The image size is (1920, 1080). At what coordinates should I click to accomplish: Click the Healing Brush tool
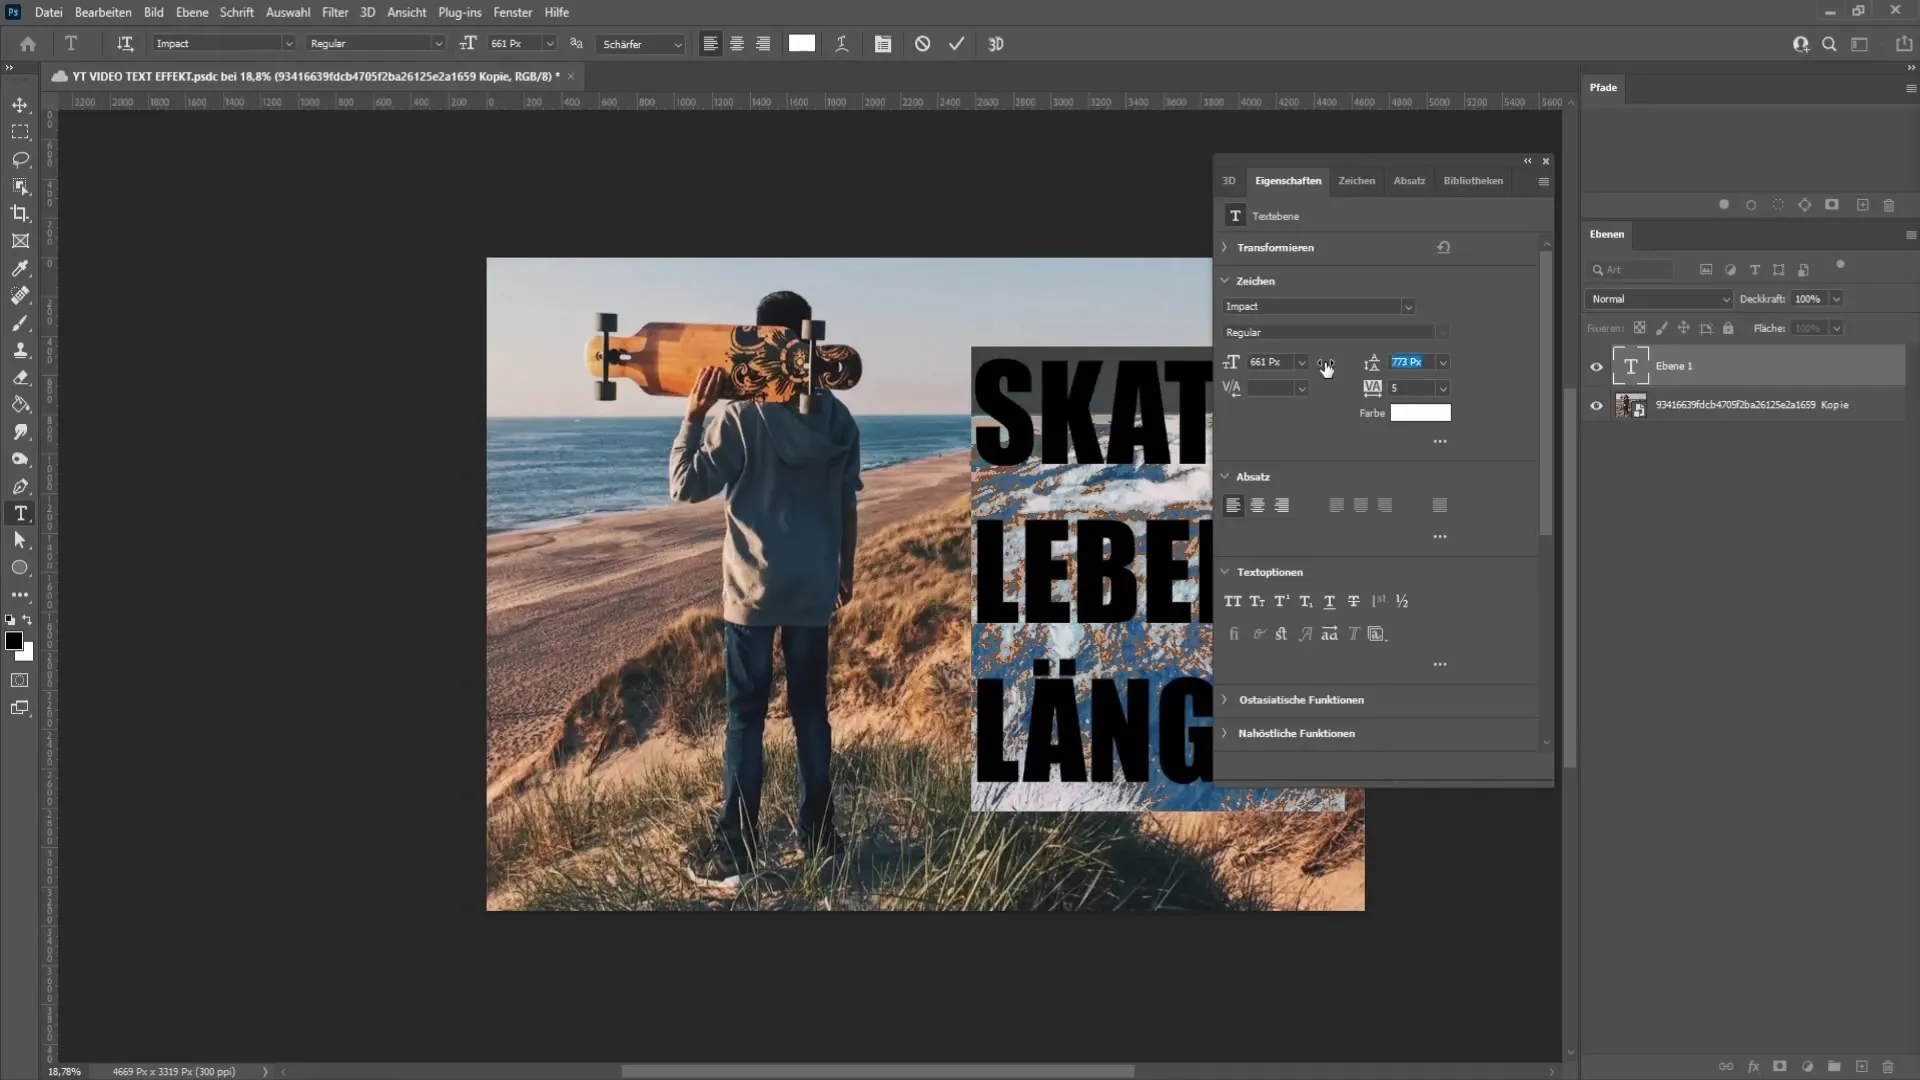[20, 294]
